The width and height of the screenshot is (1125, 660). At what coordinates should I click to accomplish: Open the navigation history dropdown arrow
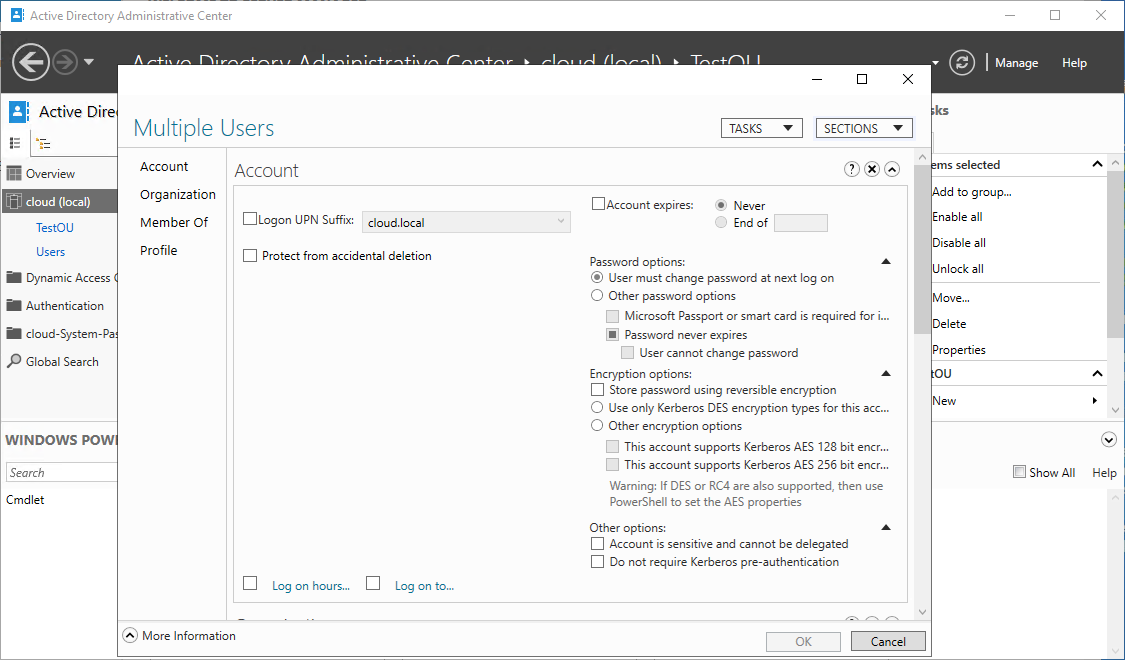(89, 62)
